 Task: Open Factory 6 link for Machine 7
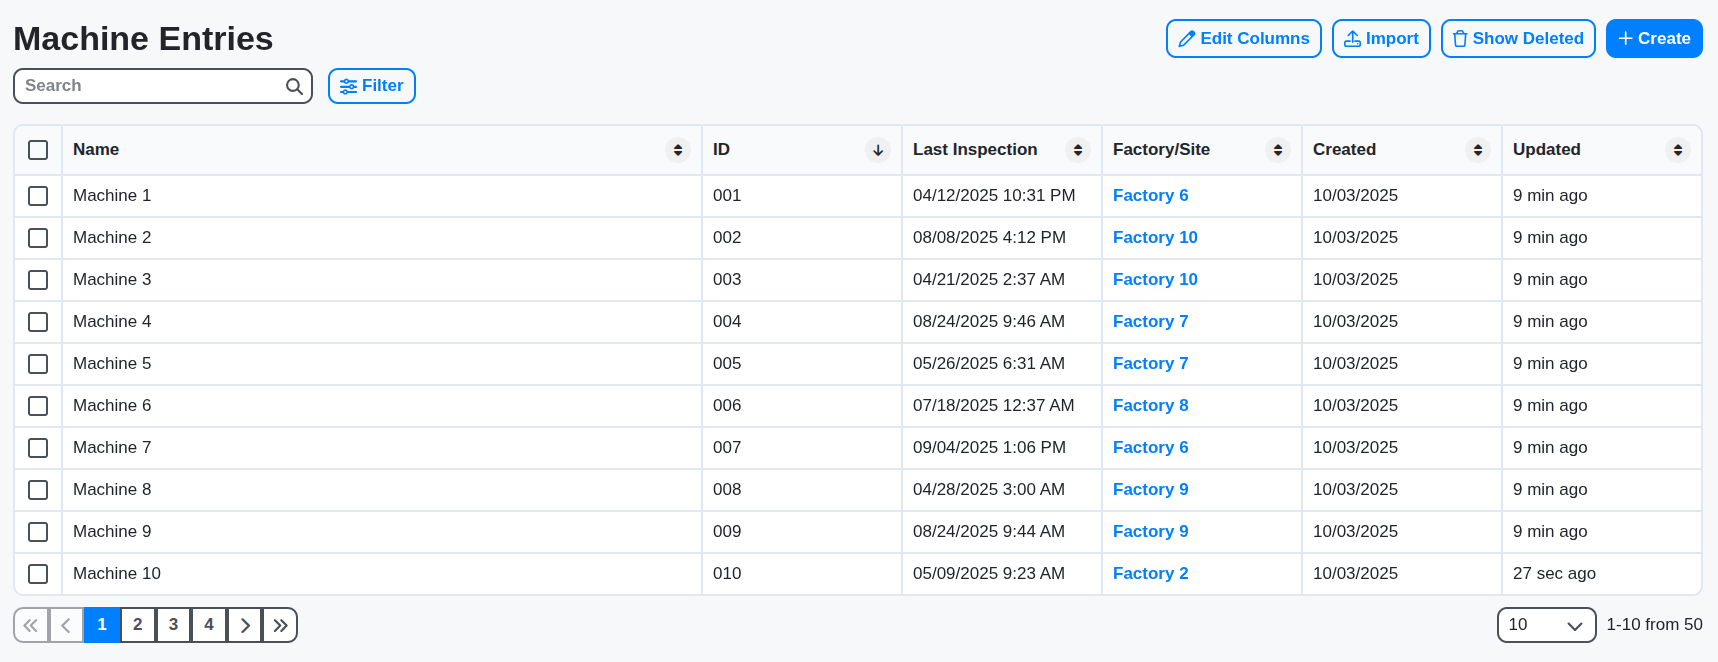tap(1150, 448)
